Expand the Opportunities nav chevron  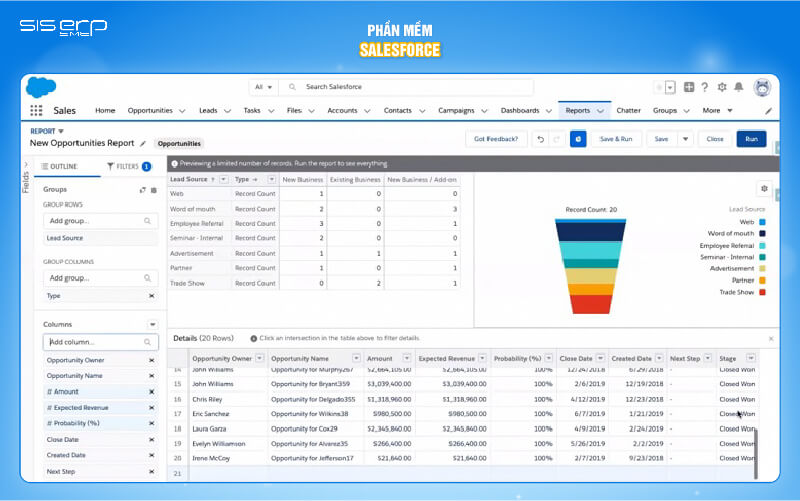click(x=182, y=111)
